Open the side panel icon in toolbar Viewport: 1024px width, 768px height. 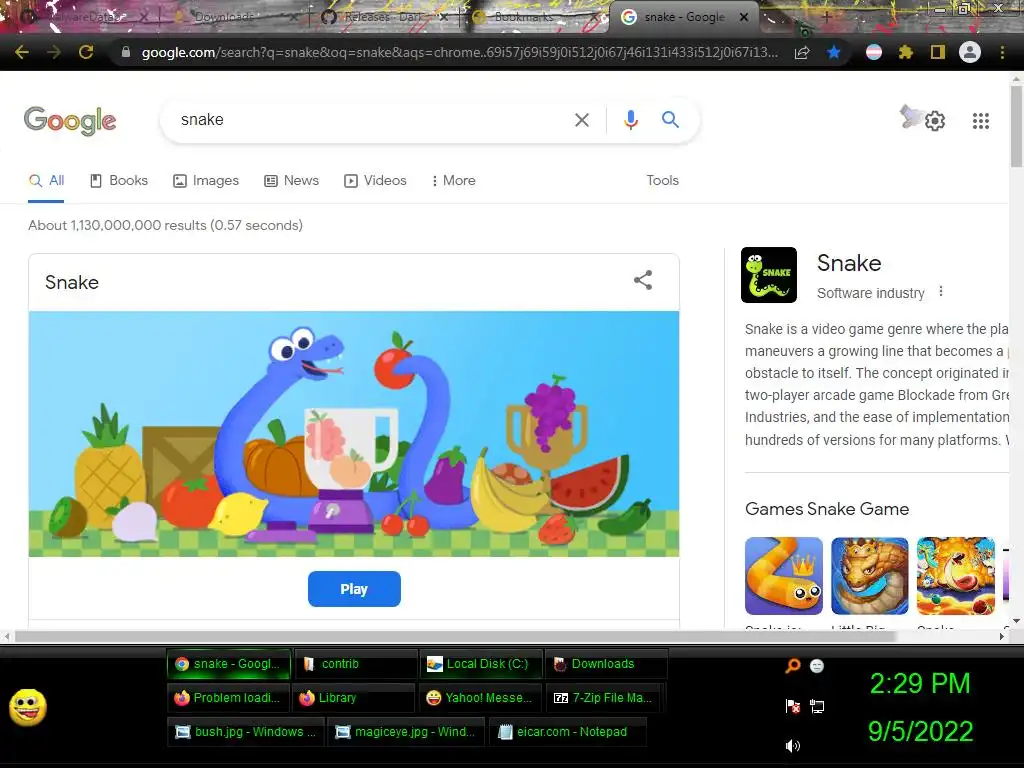(x=938, y=52)
